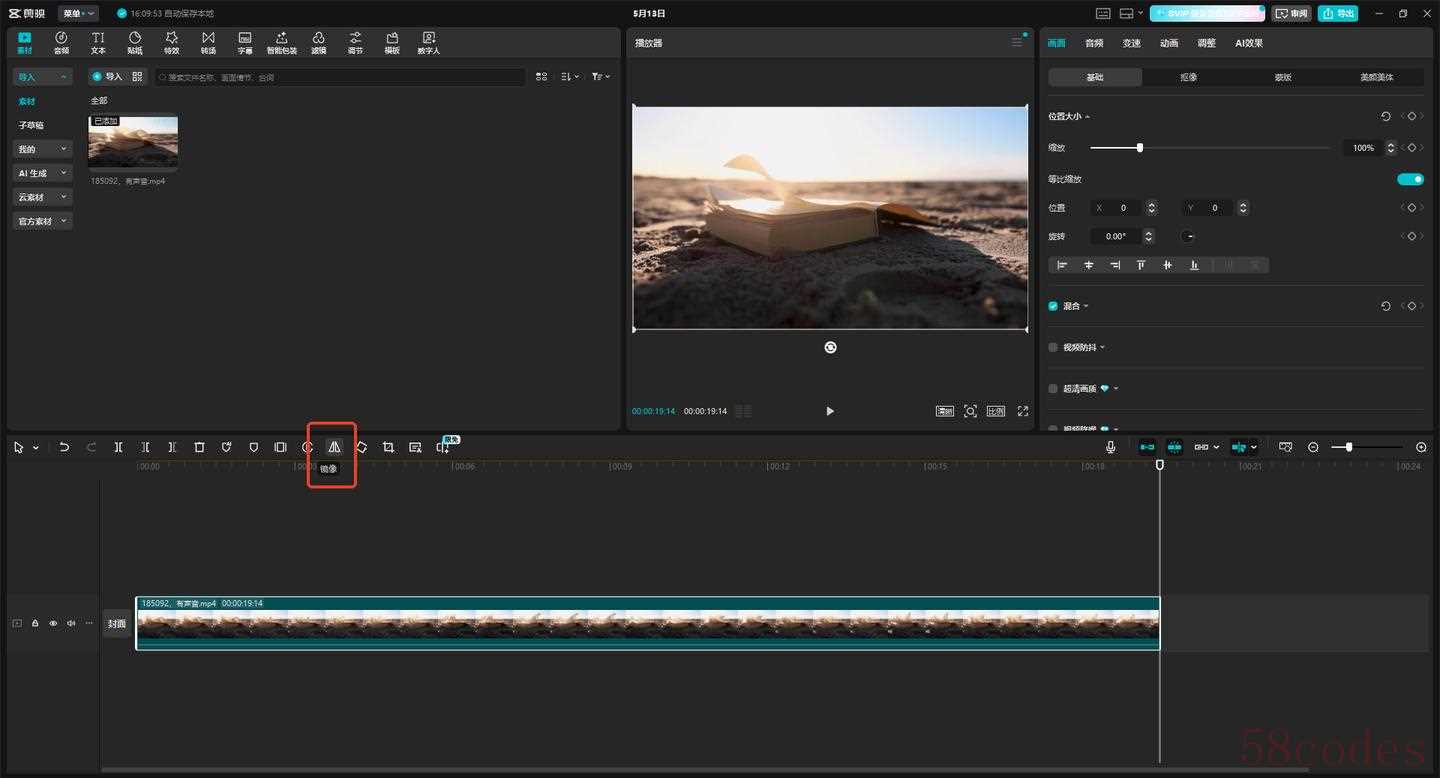Toggle the 等比缩放 uniform scale switch
The height and width of the screenshot is (778, 1440).
tap(1410, 179)
